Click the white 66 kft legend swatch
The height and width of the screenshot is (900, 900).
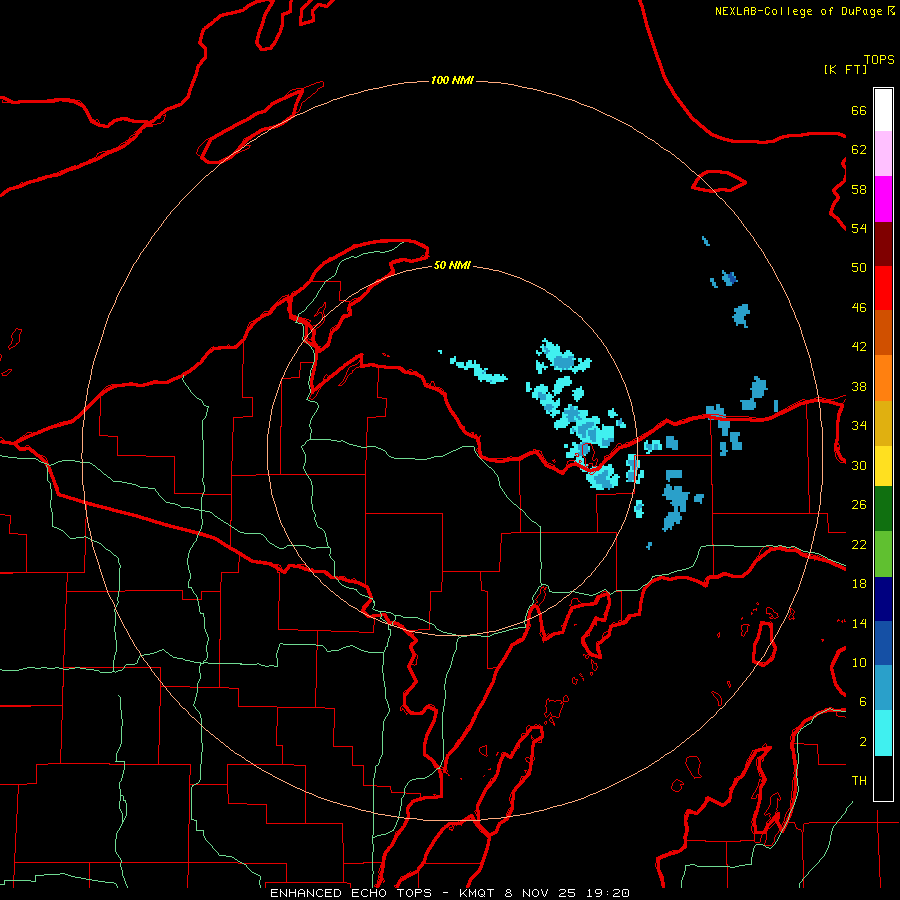883,110
